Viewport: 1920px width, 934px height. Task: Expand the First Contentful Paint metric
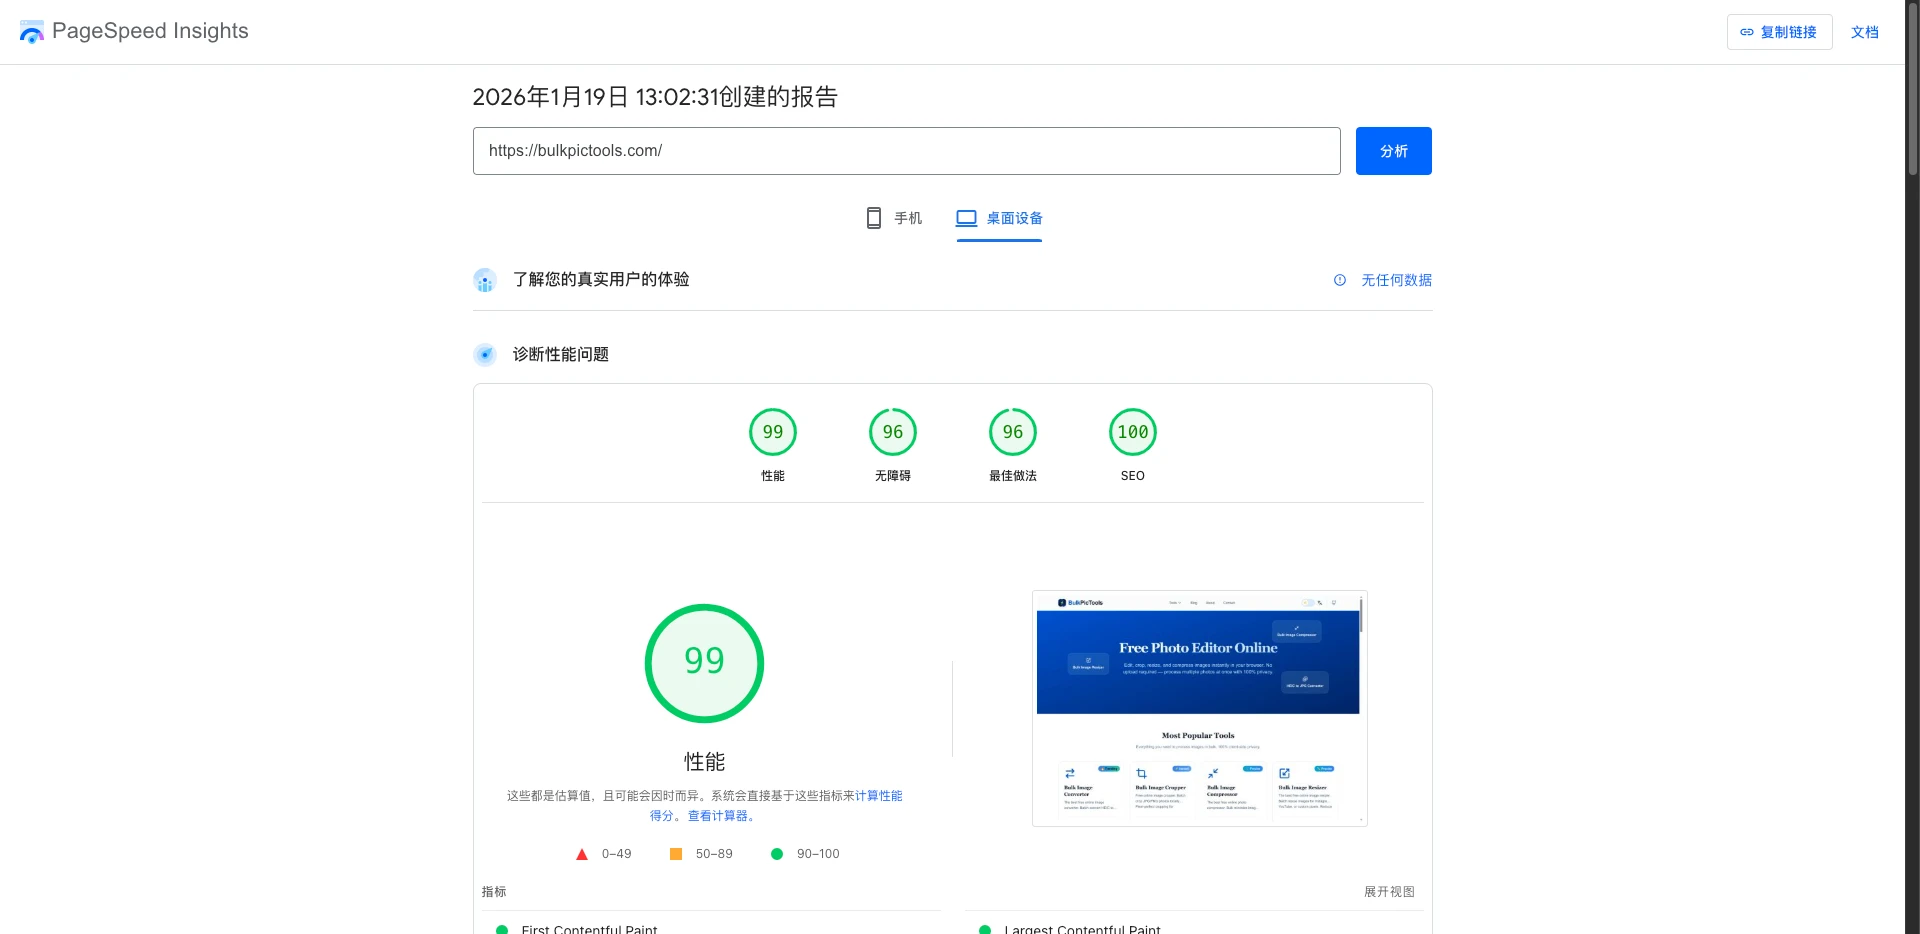click(590, 928)
